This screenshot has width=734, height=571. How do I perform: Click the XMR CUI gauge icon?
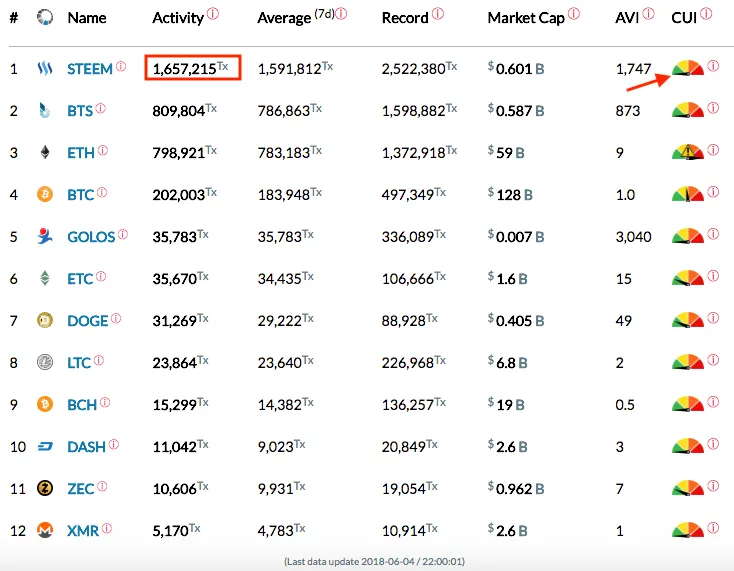(688, 530)
